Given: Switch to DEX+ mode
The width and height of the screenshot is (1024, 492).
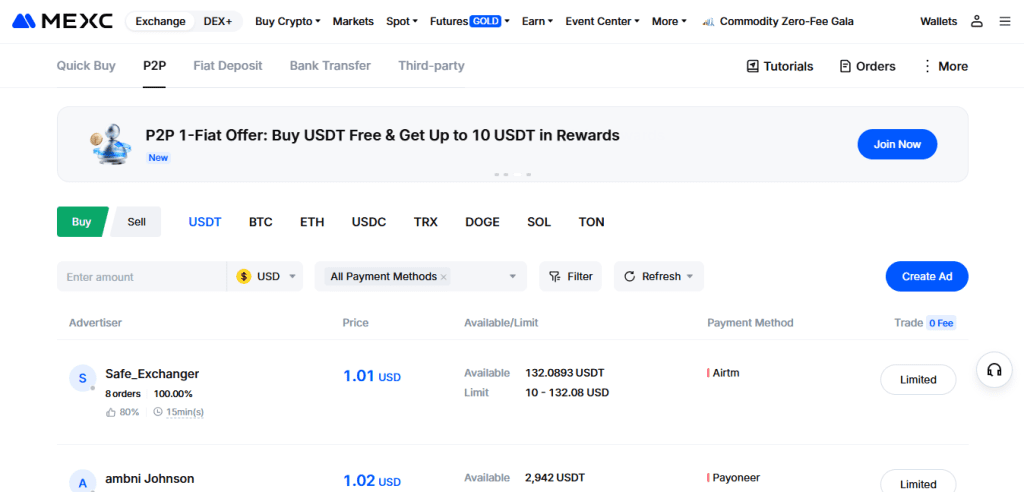Looking at the screenshot, I should pos(217,21).
